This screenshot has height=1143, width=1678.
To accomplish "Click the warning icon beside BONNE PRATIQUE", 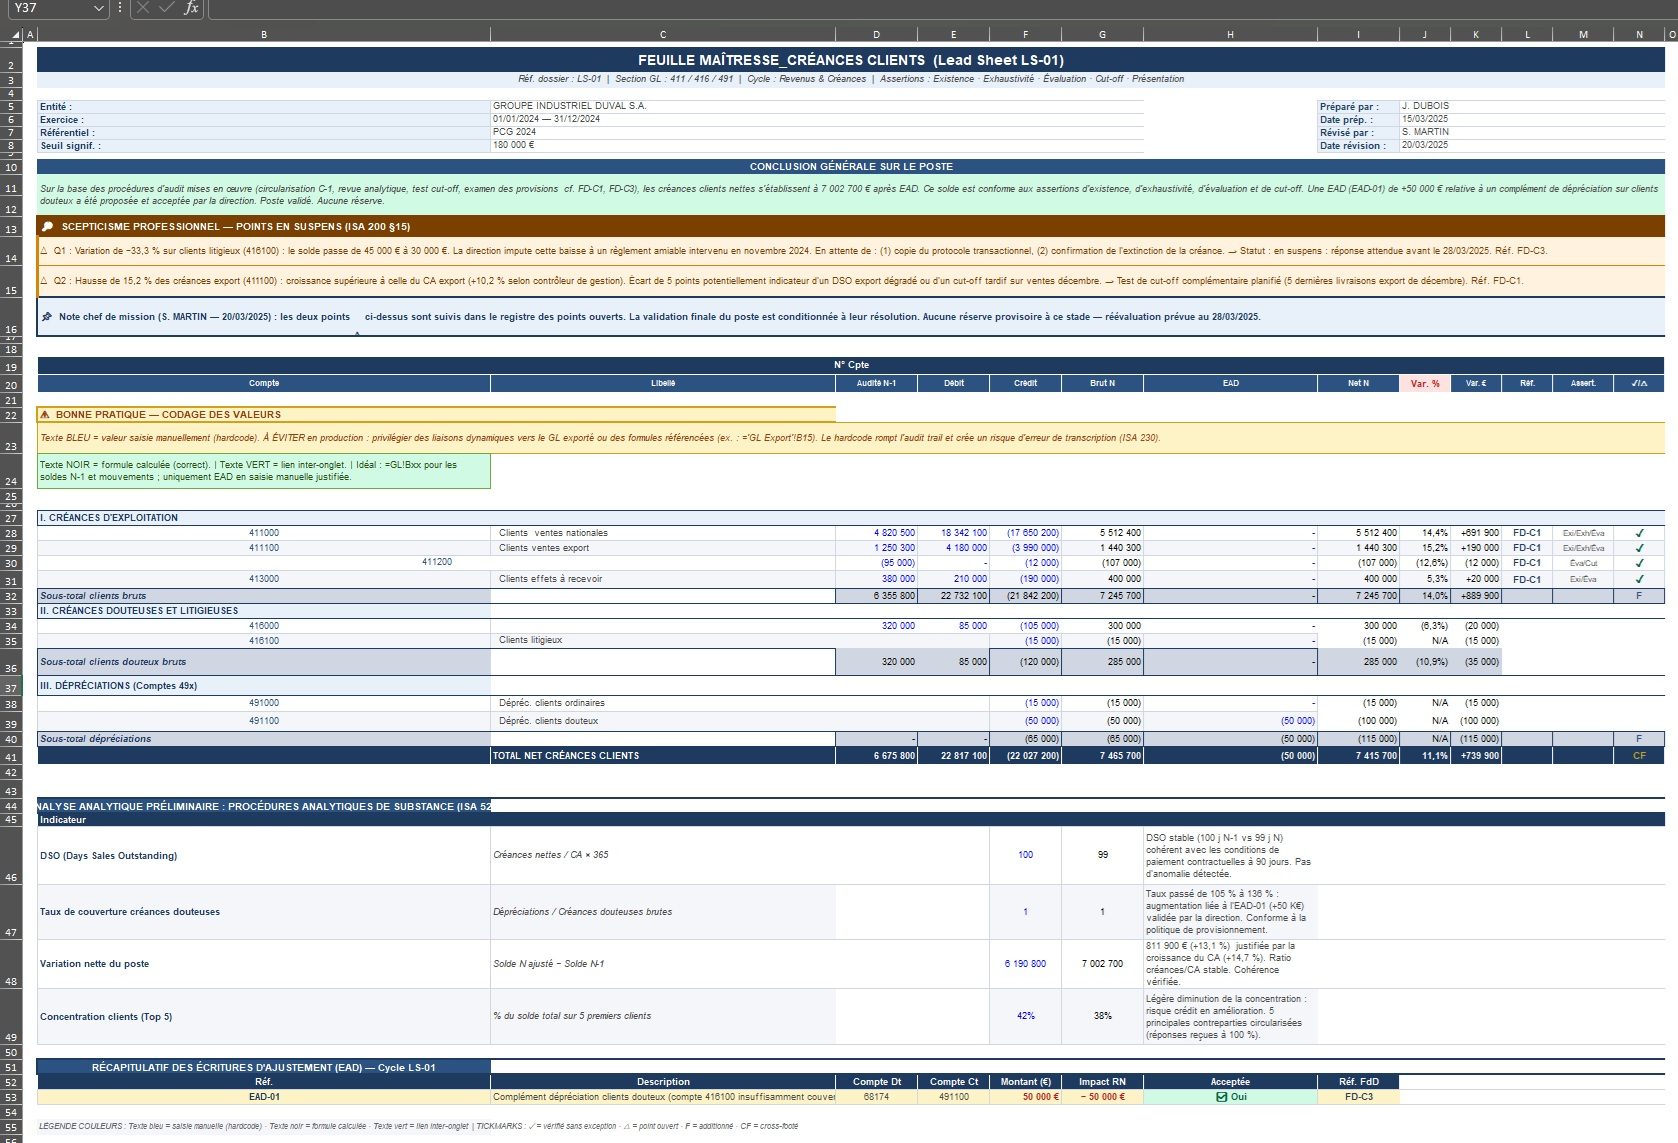I will (x=45, y=414).
